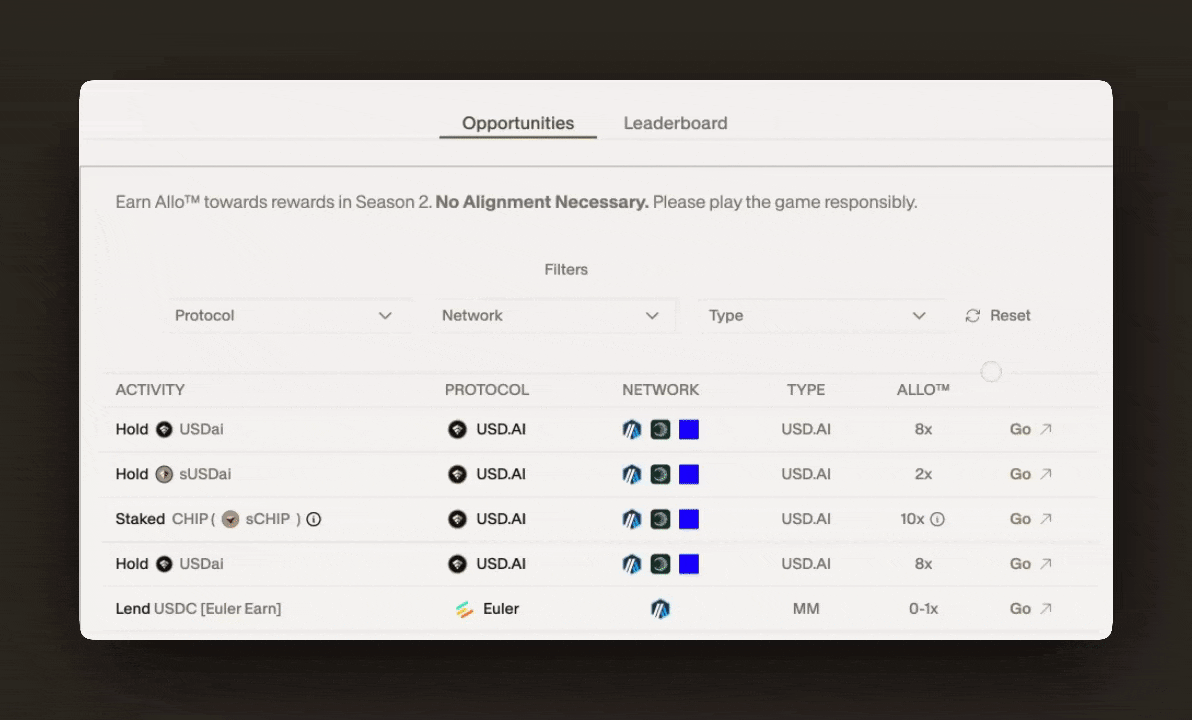Click the TYPE column header
This screenshot has height=720, width=1192.
(x=806, y=390)
